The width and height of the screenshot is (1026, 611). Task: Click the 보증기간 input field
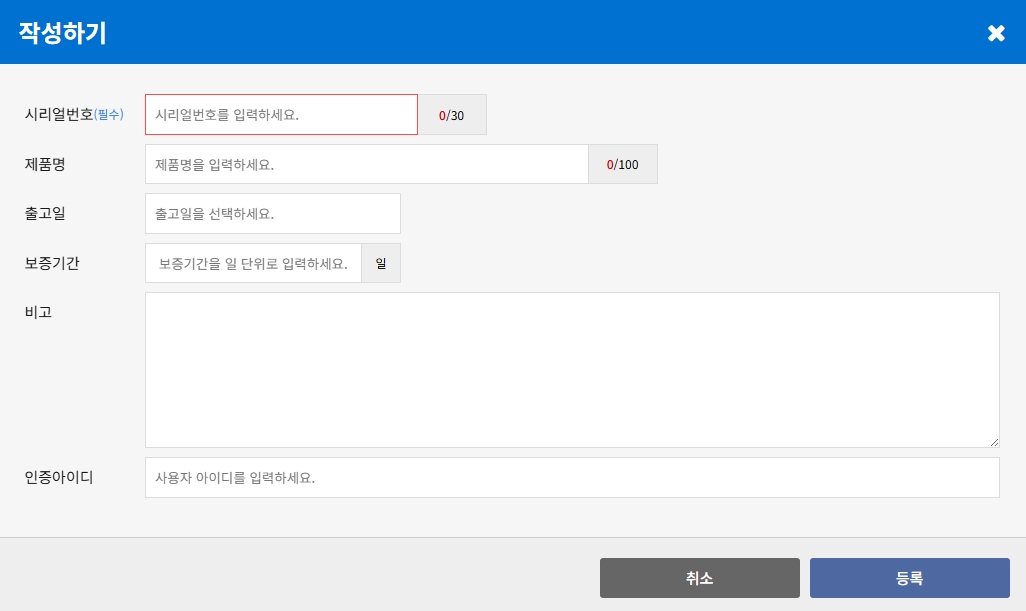coord(253,263)
